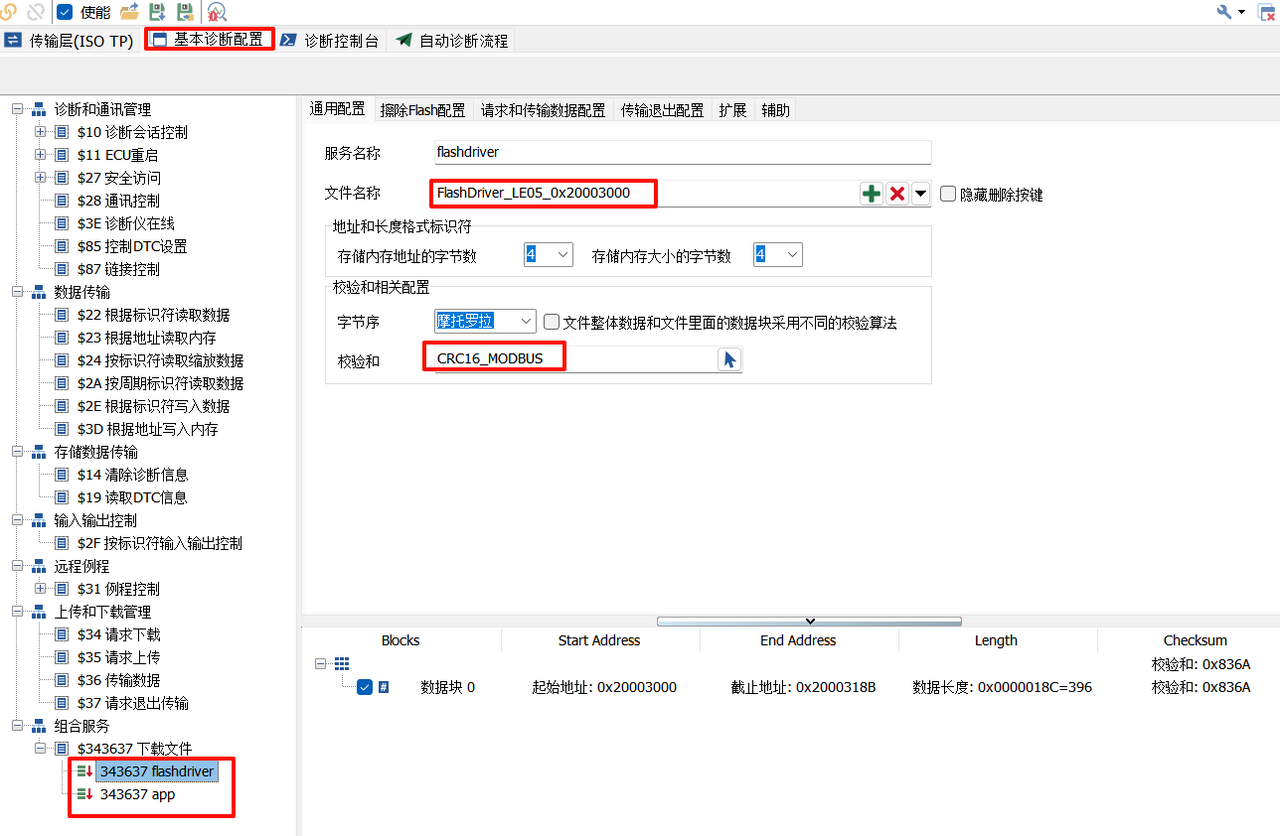Viewport: 1280px width, 836px height.
Task: Collapse the 数据传输 tree node
Action: (x=17, y=292)
